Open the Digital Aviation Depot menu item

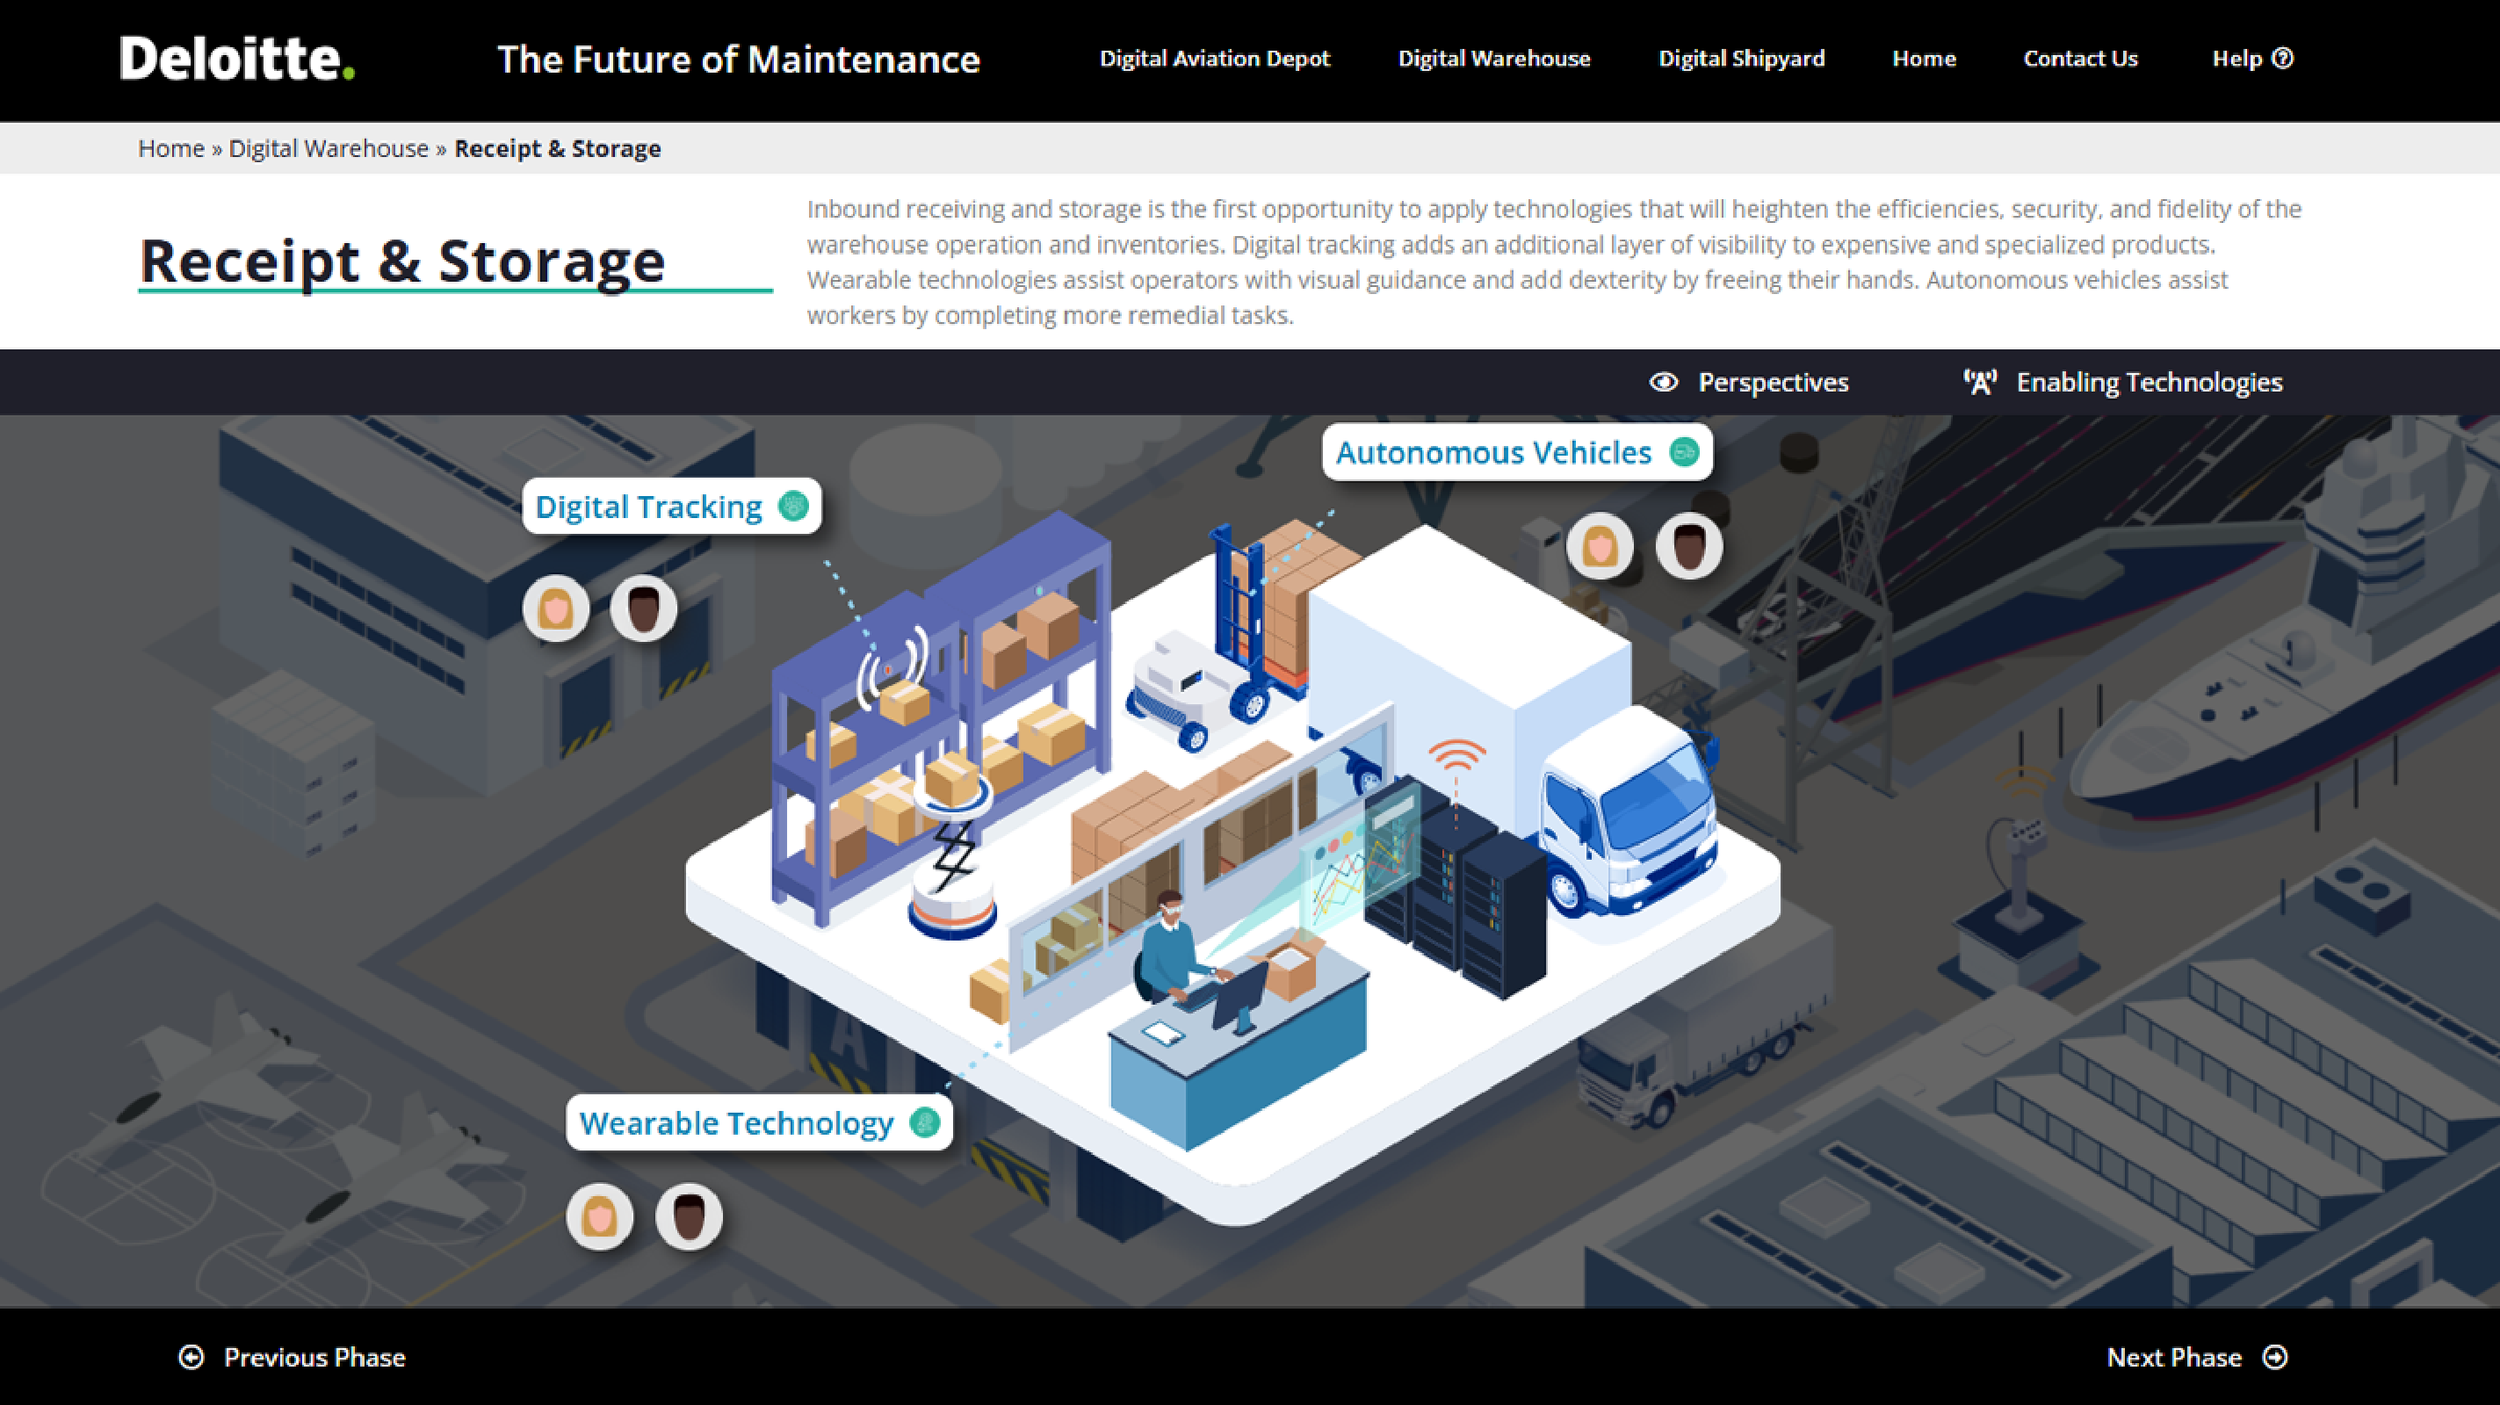1214,58
